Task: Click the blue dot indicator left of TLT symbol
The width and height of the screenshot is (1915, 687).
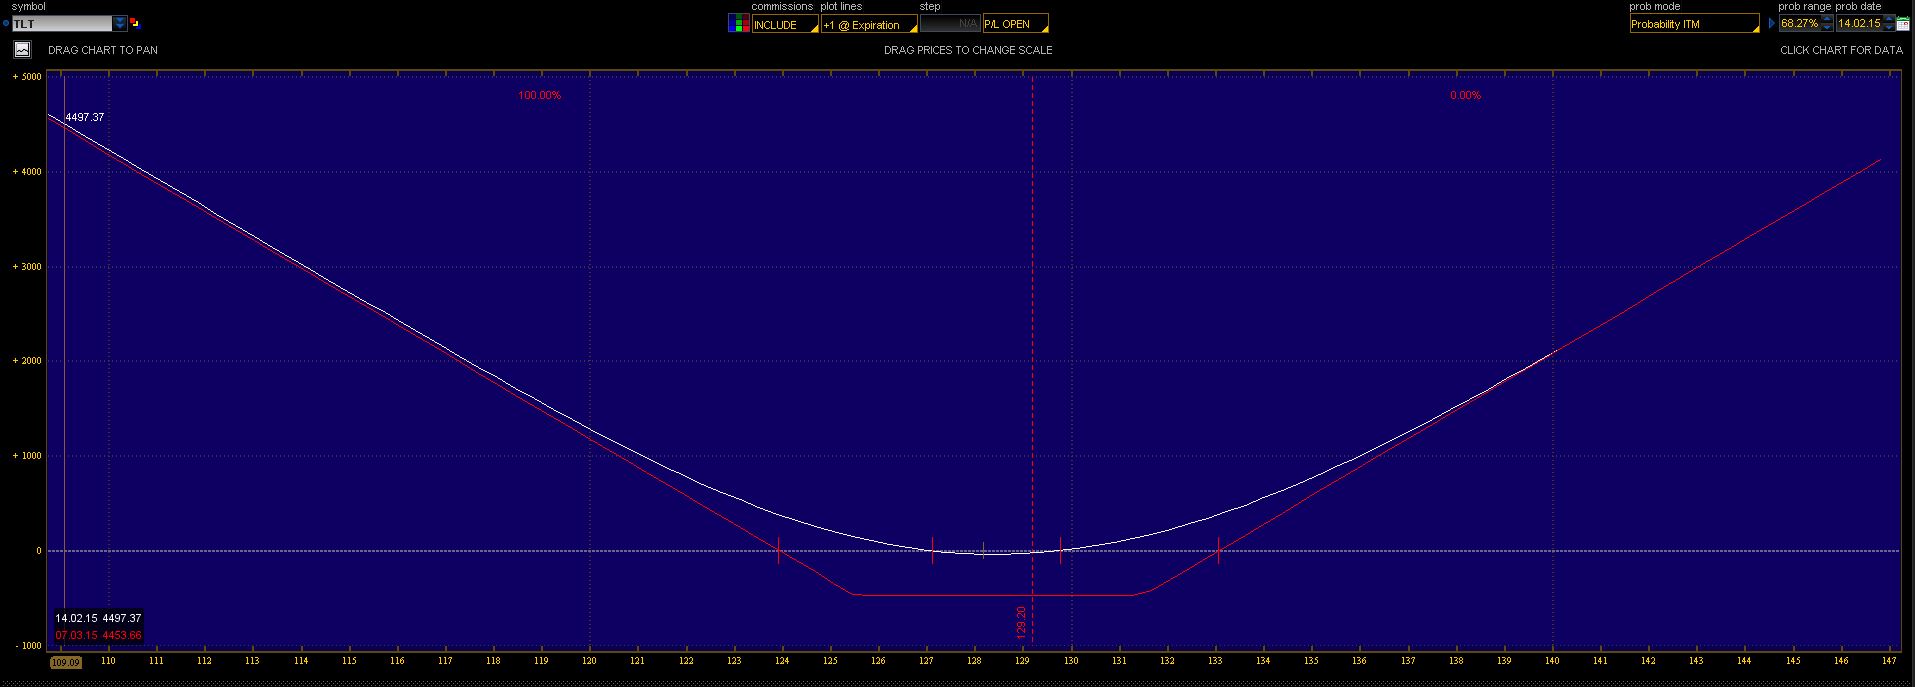Action: 5,23
